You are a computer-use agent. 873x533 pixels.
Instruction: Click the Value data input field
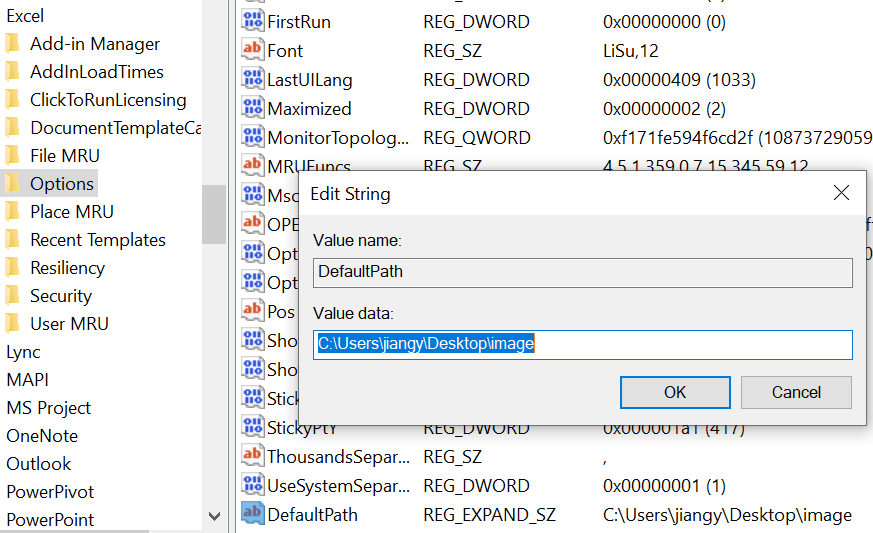point(582,345)
